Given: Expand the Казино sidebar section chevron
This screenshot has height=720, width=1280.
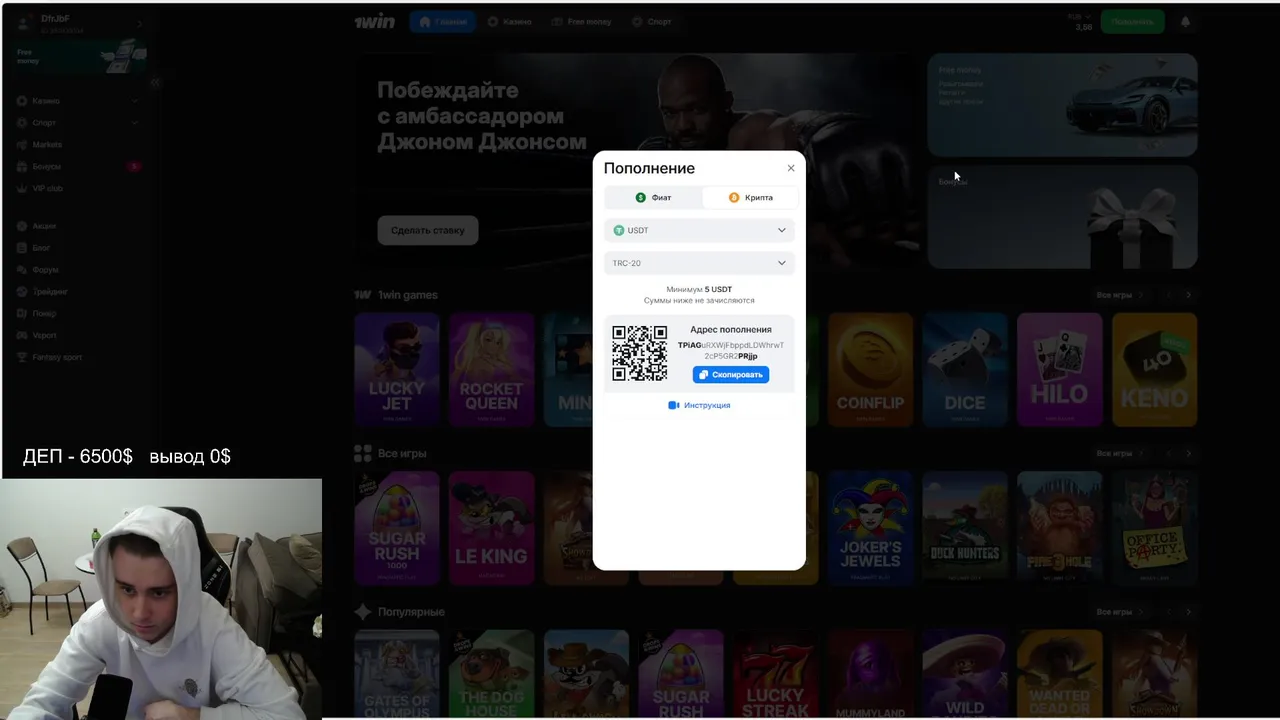Looking at the screenshot, I should pyautogui.click(x=135, y=100).
